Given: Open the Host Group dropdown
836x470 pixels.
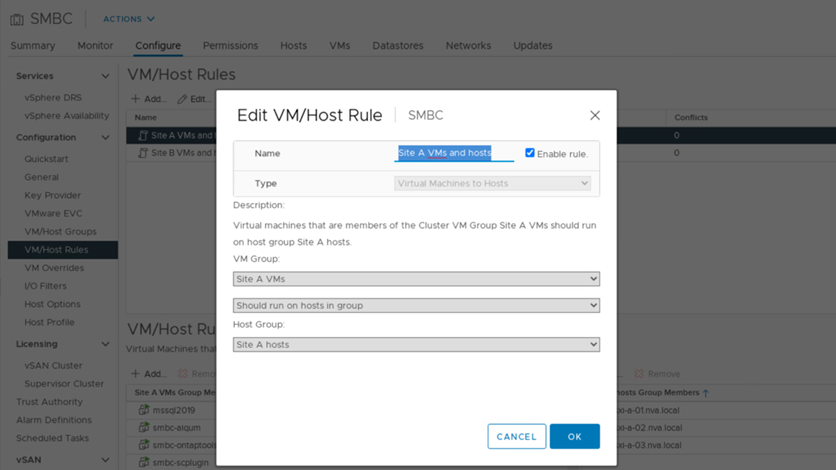Looking at the screenshot, I should pos(416,344).
